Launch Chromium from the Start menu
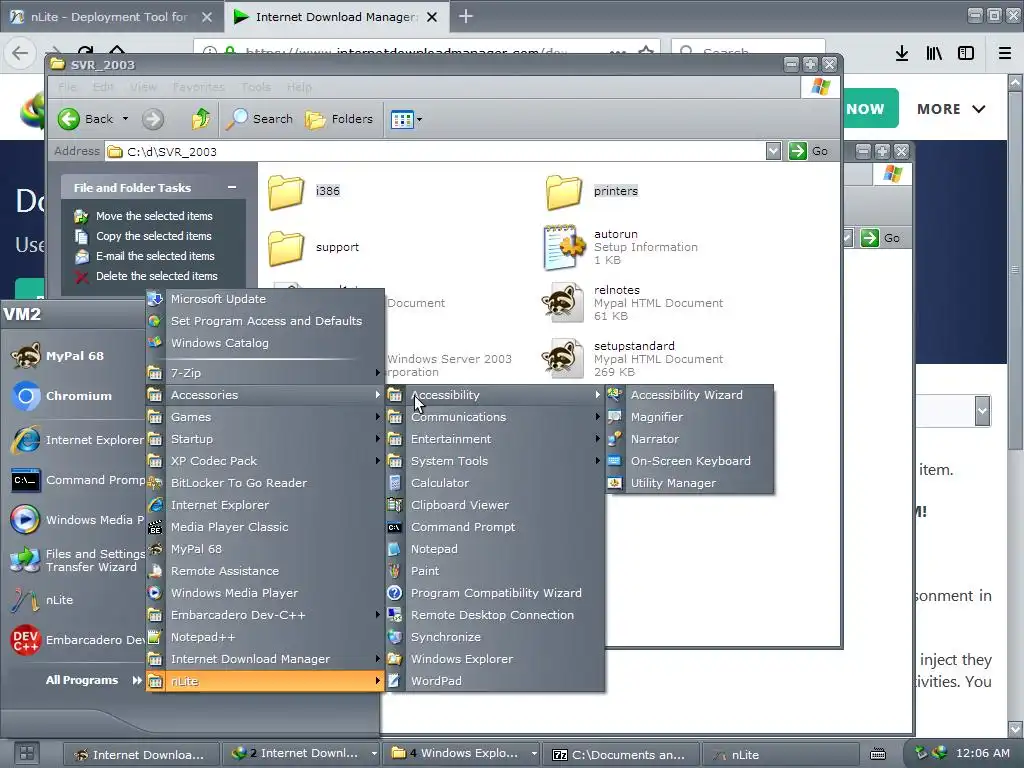The height and width of the screenshot is (768, 1024). [74, 396]
